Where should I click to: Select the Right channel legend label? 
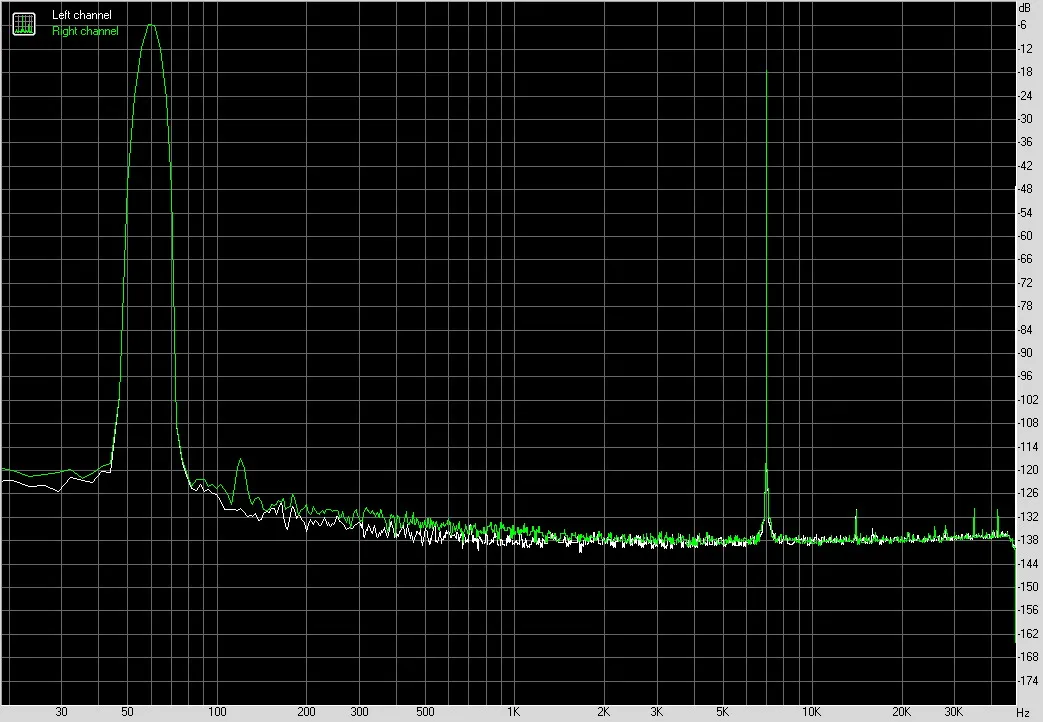click(85, 31)
